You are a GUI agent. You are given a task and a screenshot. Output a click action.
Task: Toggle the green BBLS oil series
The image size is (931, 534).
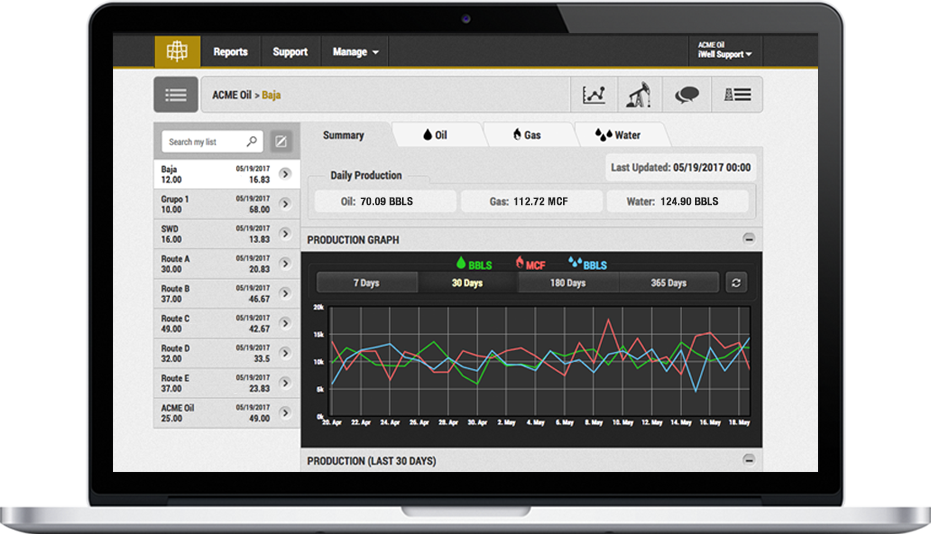click(476, 265)
